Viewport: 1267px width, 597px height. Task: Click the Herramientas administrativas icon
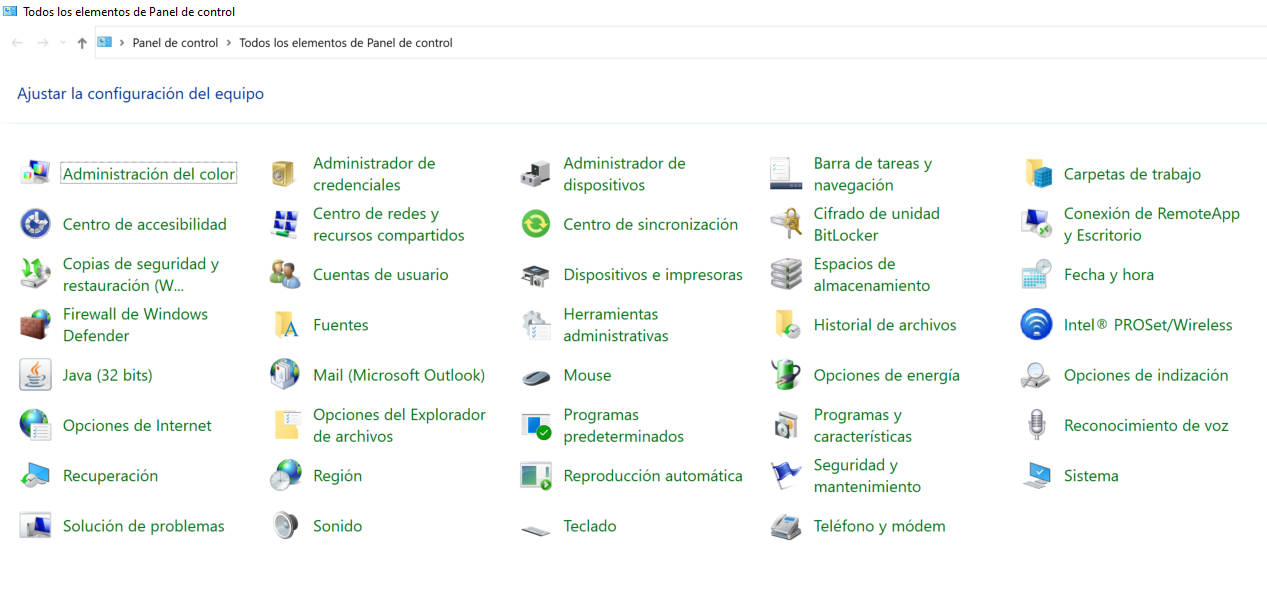pos(536,325)
